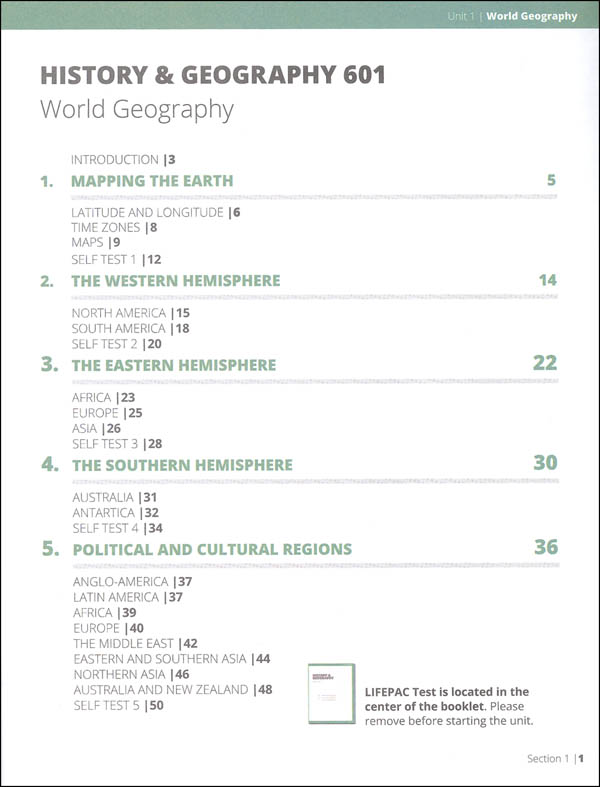Click the Self Test 5 entry
This screenshot has width=600, height=787.
(118, 705)
